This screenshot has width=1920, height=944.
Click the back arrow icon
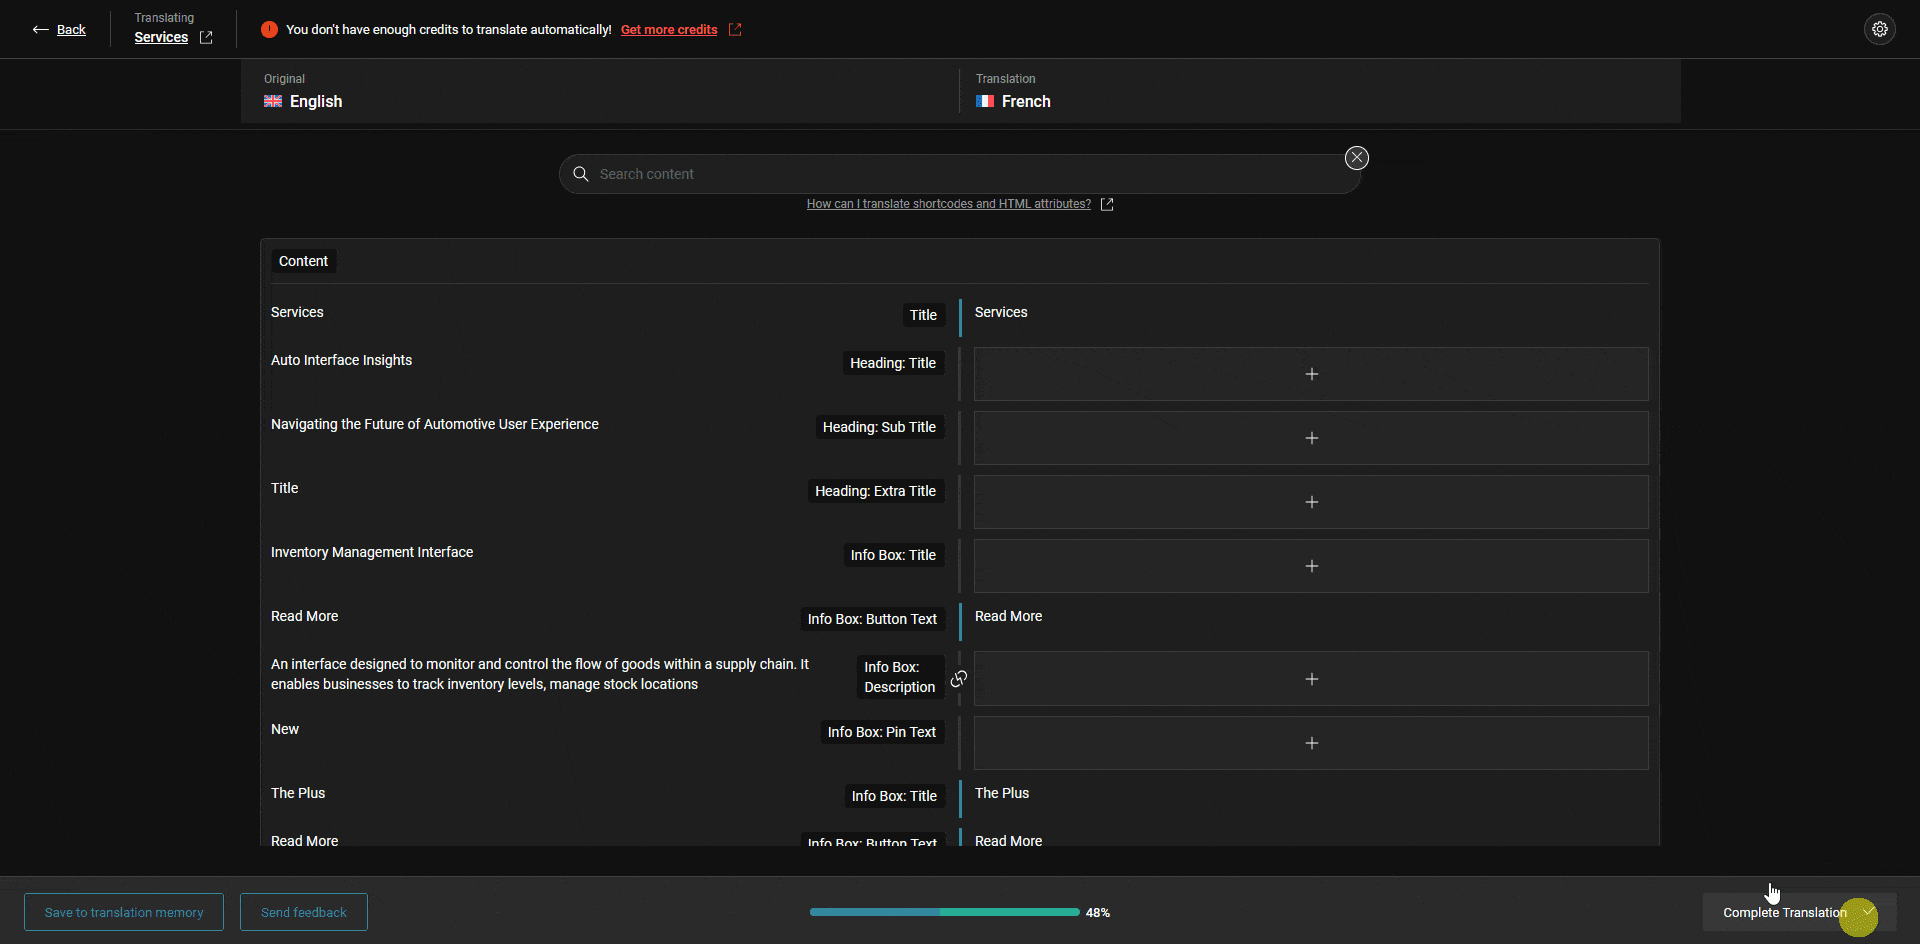pos(40,29)
